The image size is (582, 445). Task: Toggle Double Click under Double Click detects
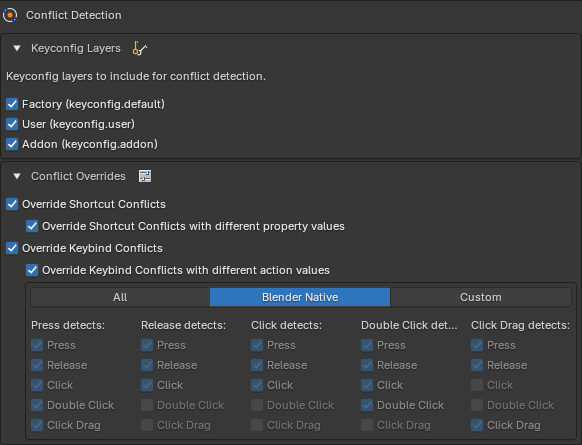pos(367,405)
